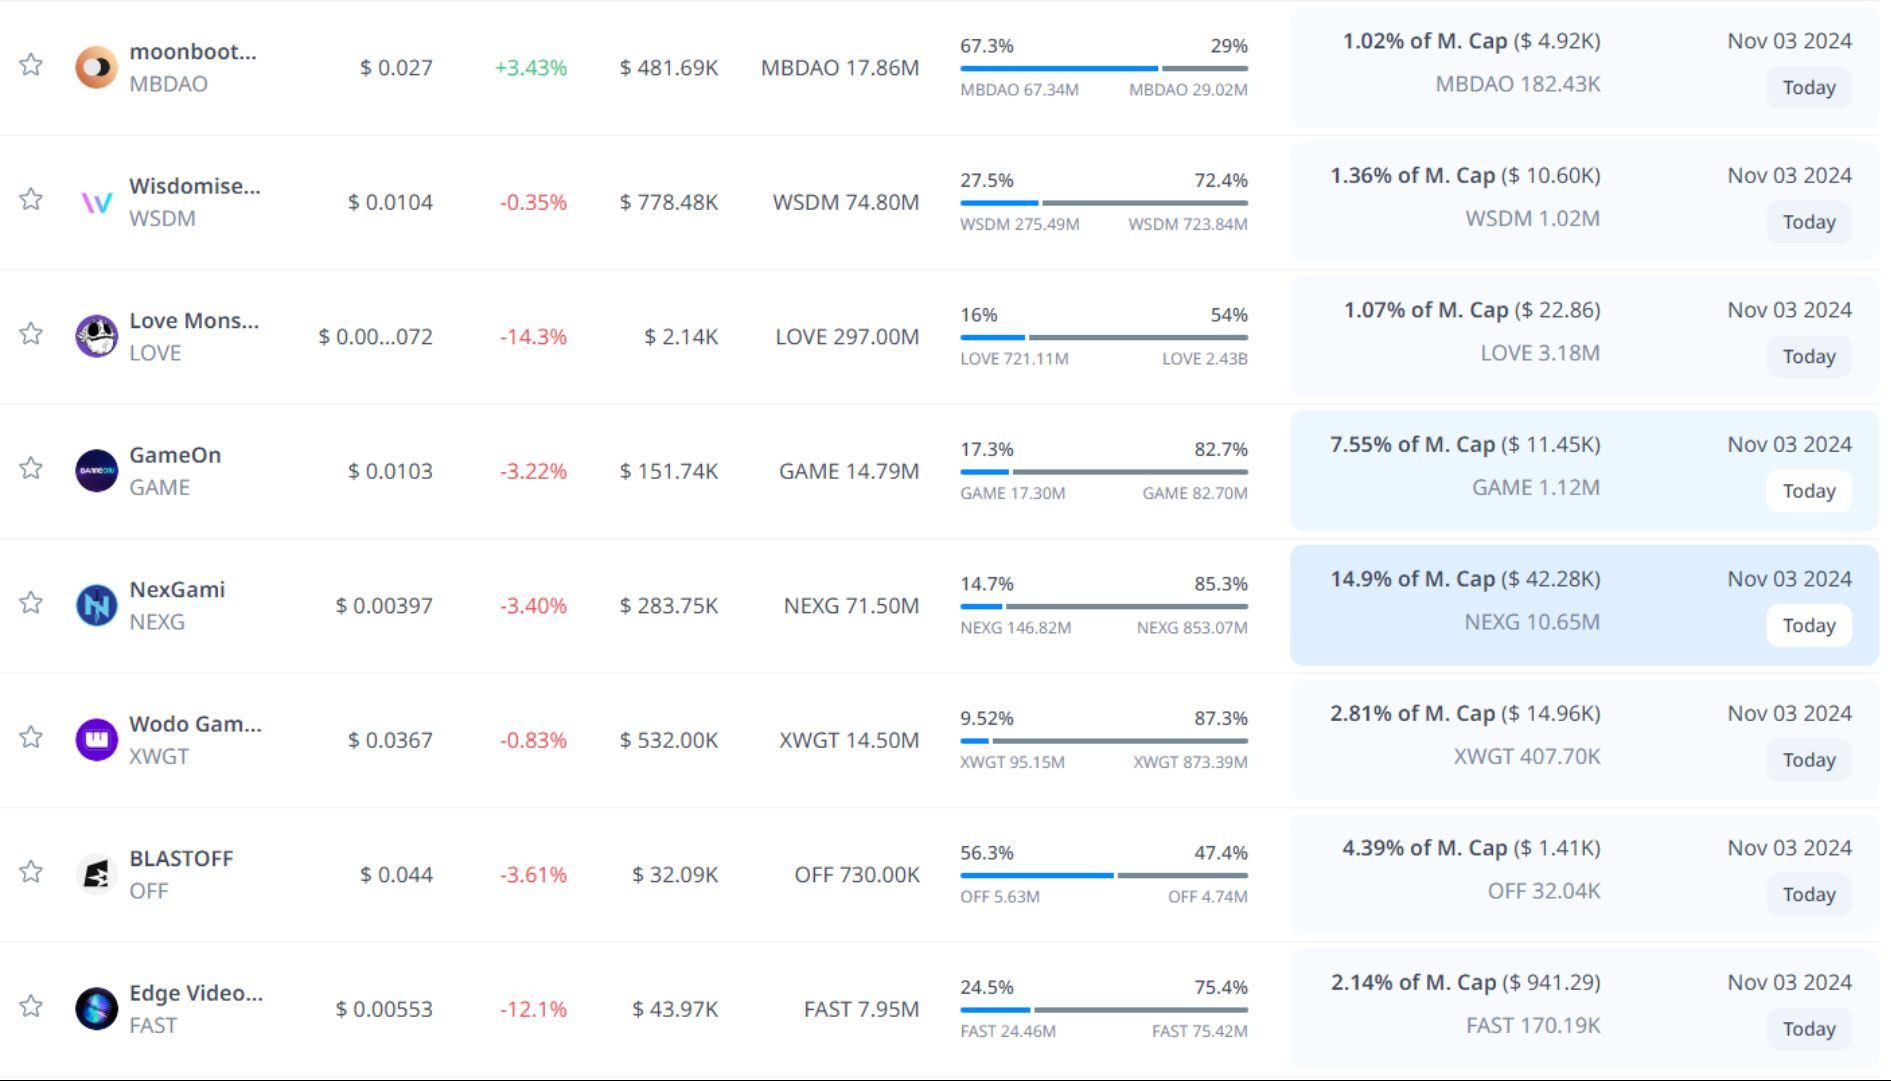
Task: Add BLASTOFF to watchlist via star
Action: coord(31,872)
